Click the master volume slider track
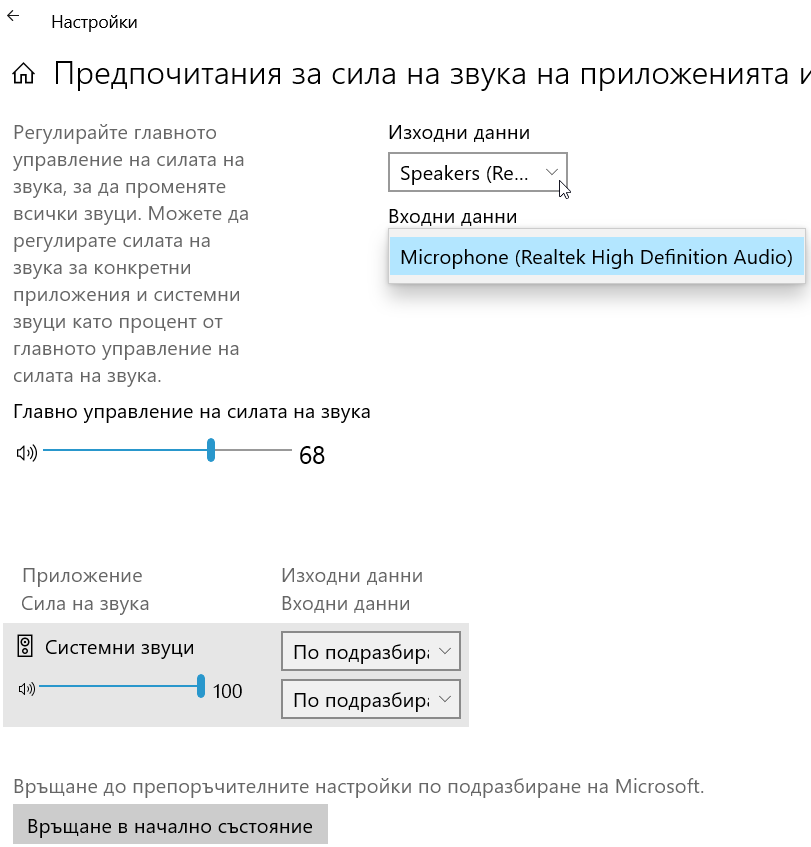This screenshot has height=847, width=811. click(x=150, y=451)
